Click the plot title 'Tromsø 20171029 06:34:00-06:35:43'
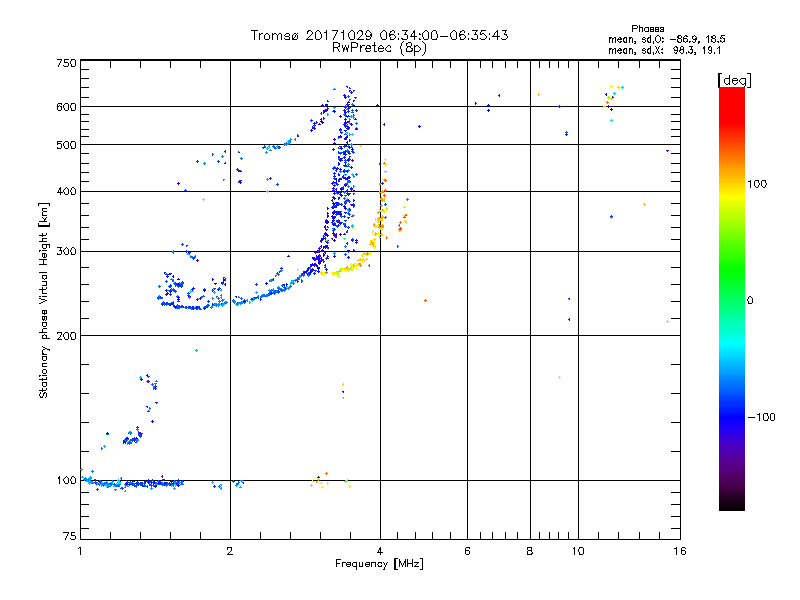800x600 pixels. pos(379,35)
